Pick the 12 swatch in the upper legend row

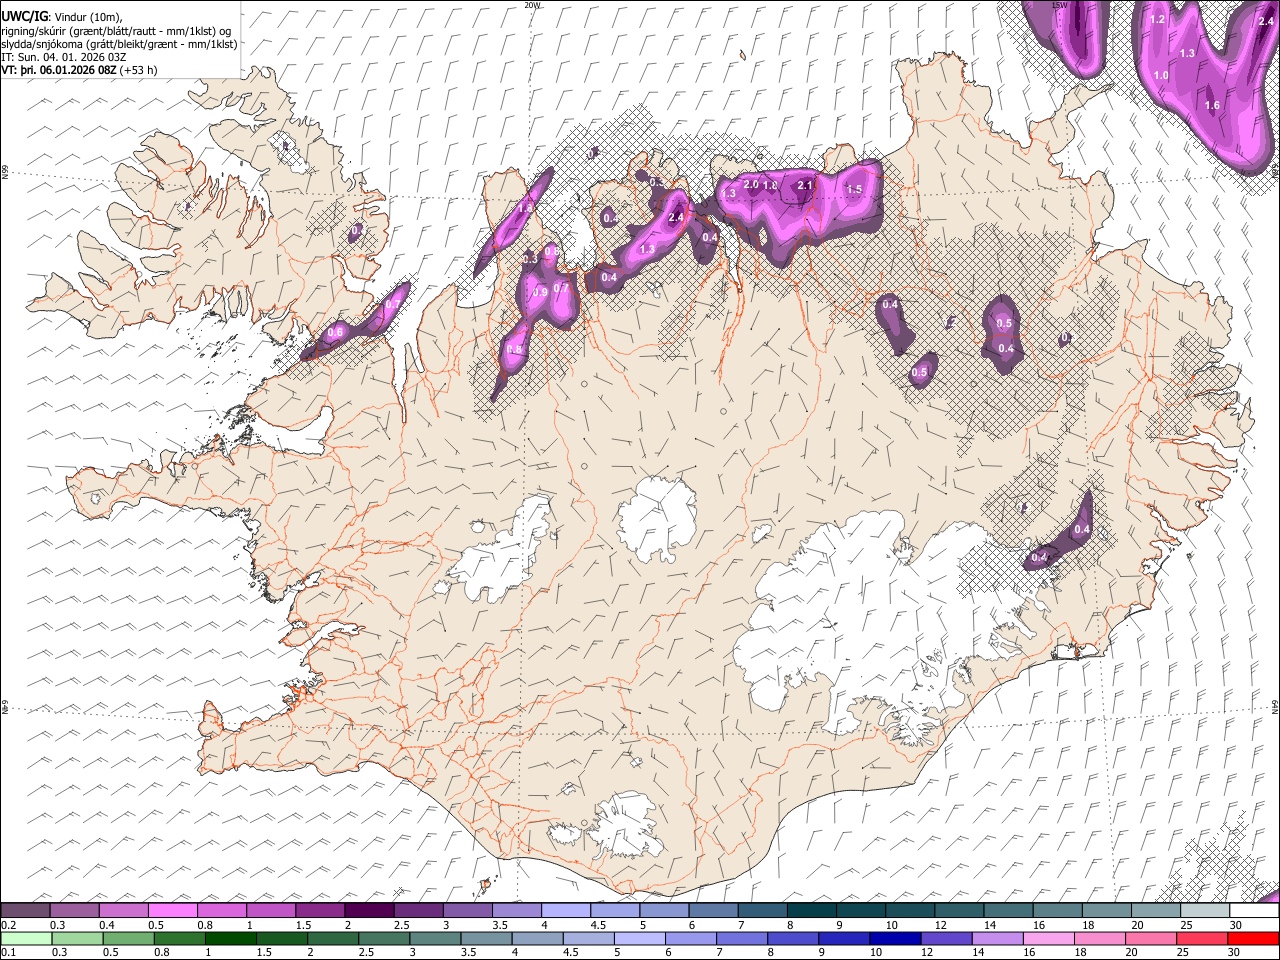(x=959, y=911)
